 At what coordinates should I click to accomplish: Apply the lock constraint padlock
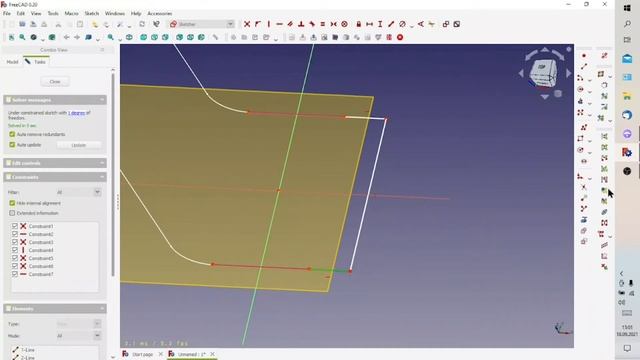click(x=358, y=24)
